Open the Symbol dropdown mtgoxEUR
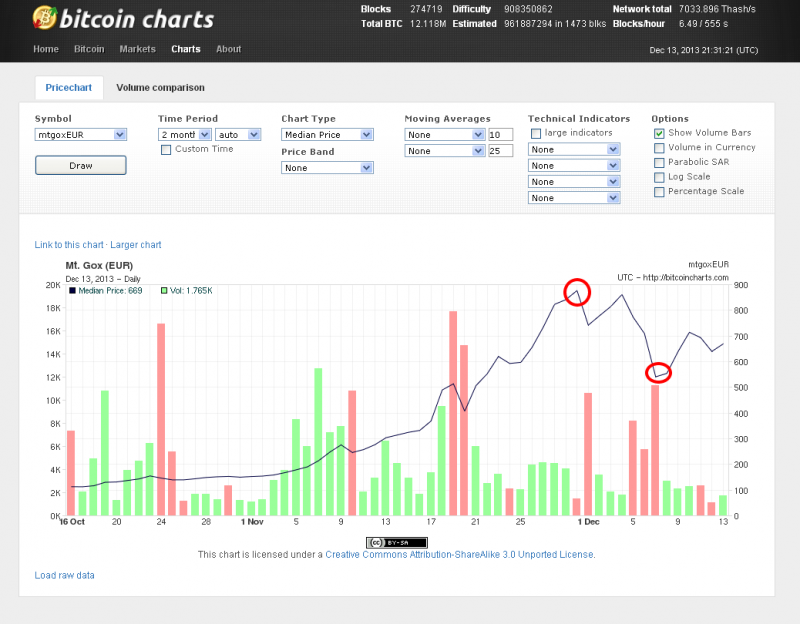 point(81,134)
